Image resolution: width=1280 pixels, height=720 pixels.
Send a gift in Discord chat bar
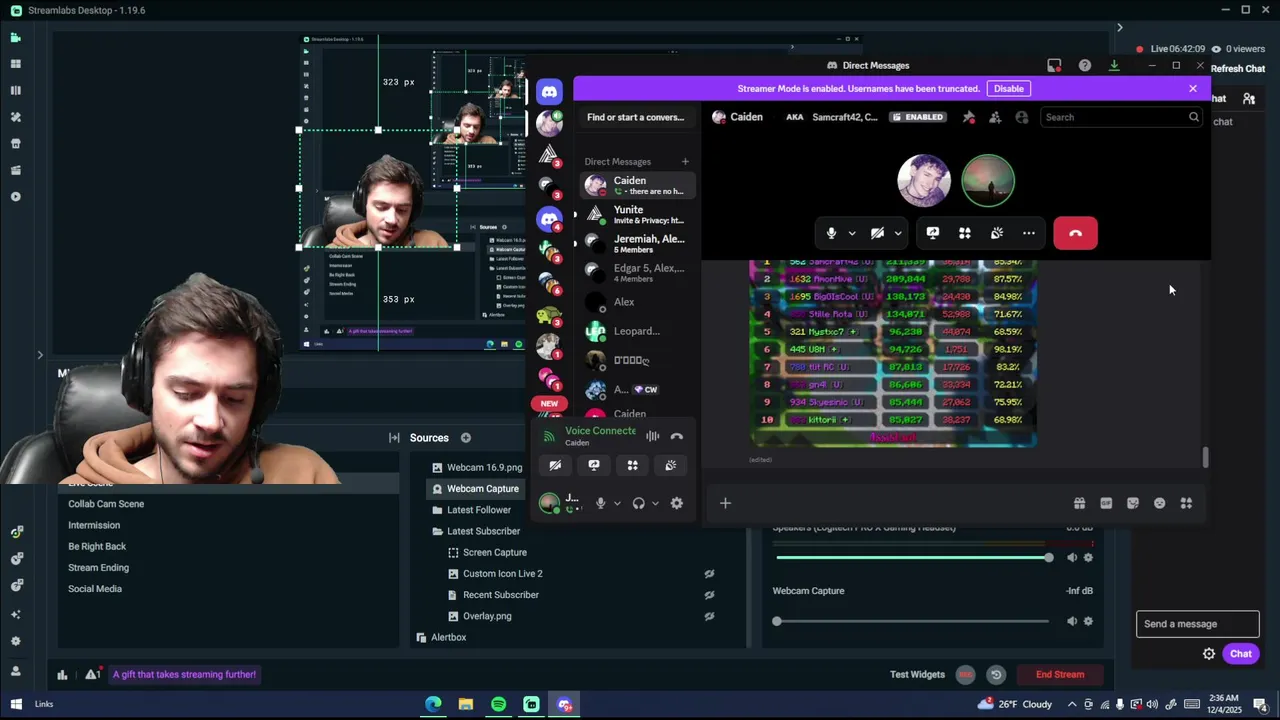tap(1079, 503)
